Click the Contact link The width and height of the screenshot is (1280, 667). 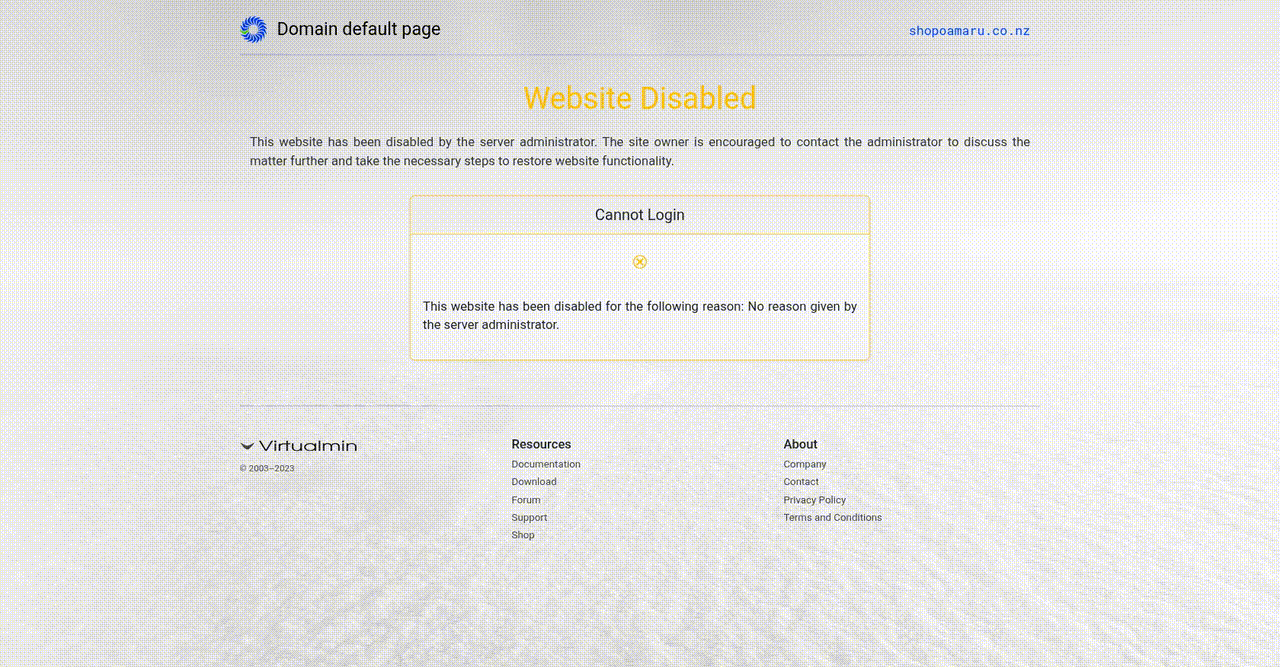click(x=801, y=482)
